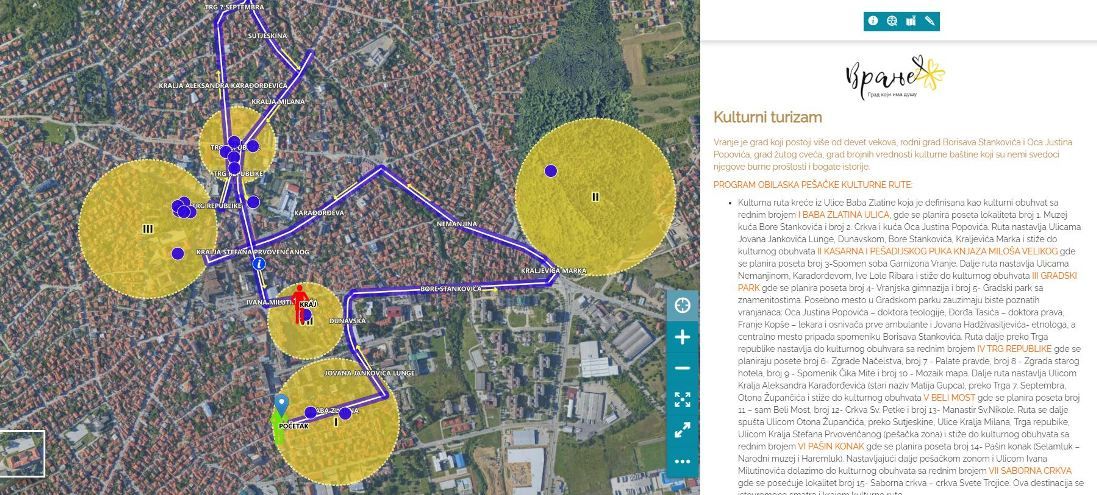Image resolution: width=1097 pixels, height=495 pixels.
Task: Click the locate-me crosshair map button
Action: coord(683,305)
